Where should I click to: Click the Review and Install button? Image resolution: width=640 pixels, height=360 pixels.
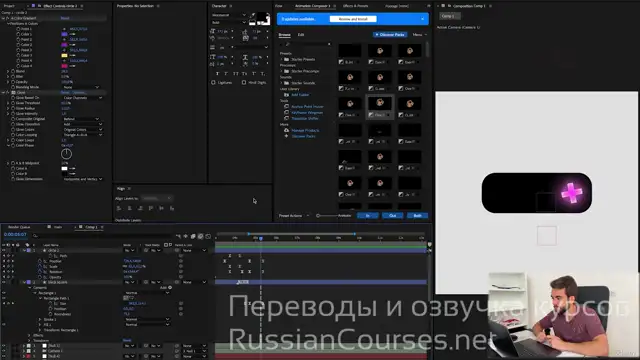click(353, 19)
